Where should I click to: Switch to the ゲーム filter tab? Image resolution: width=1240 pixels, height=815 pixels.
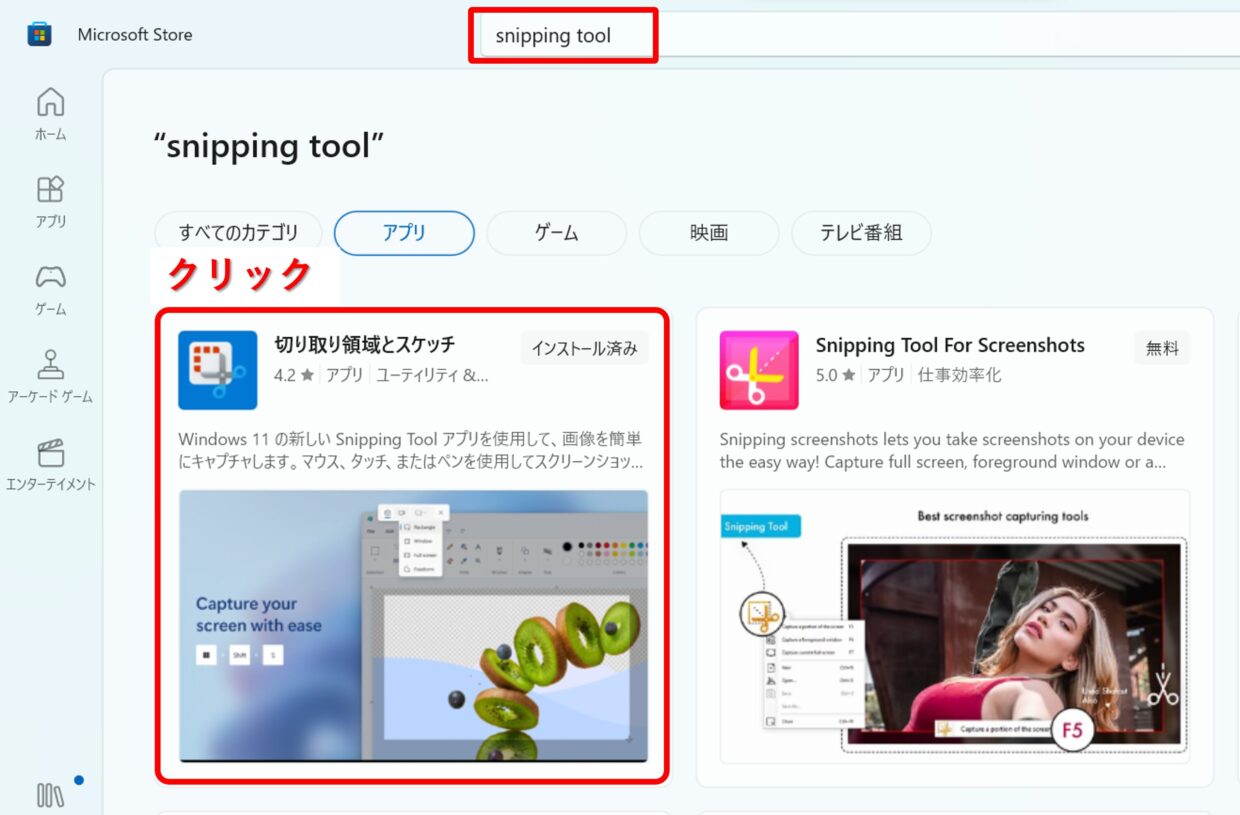556,233
